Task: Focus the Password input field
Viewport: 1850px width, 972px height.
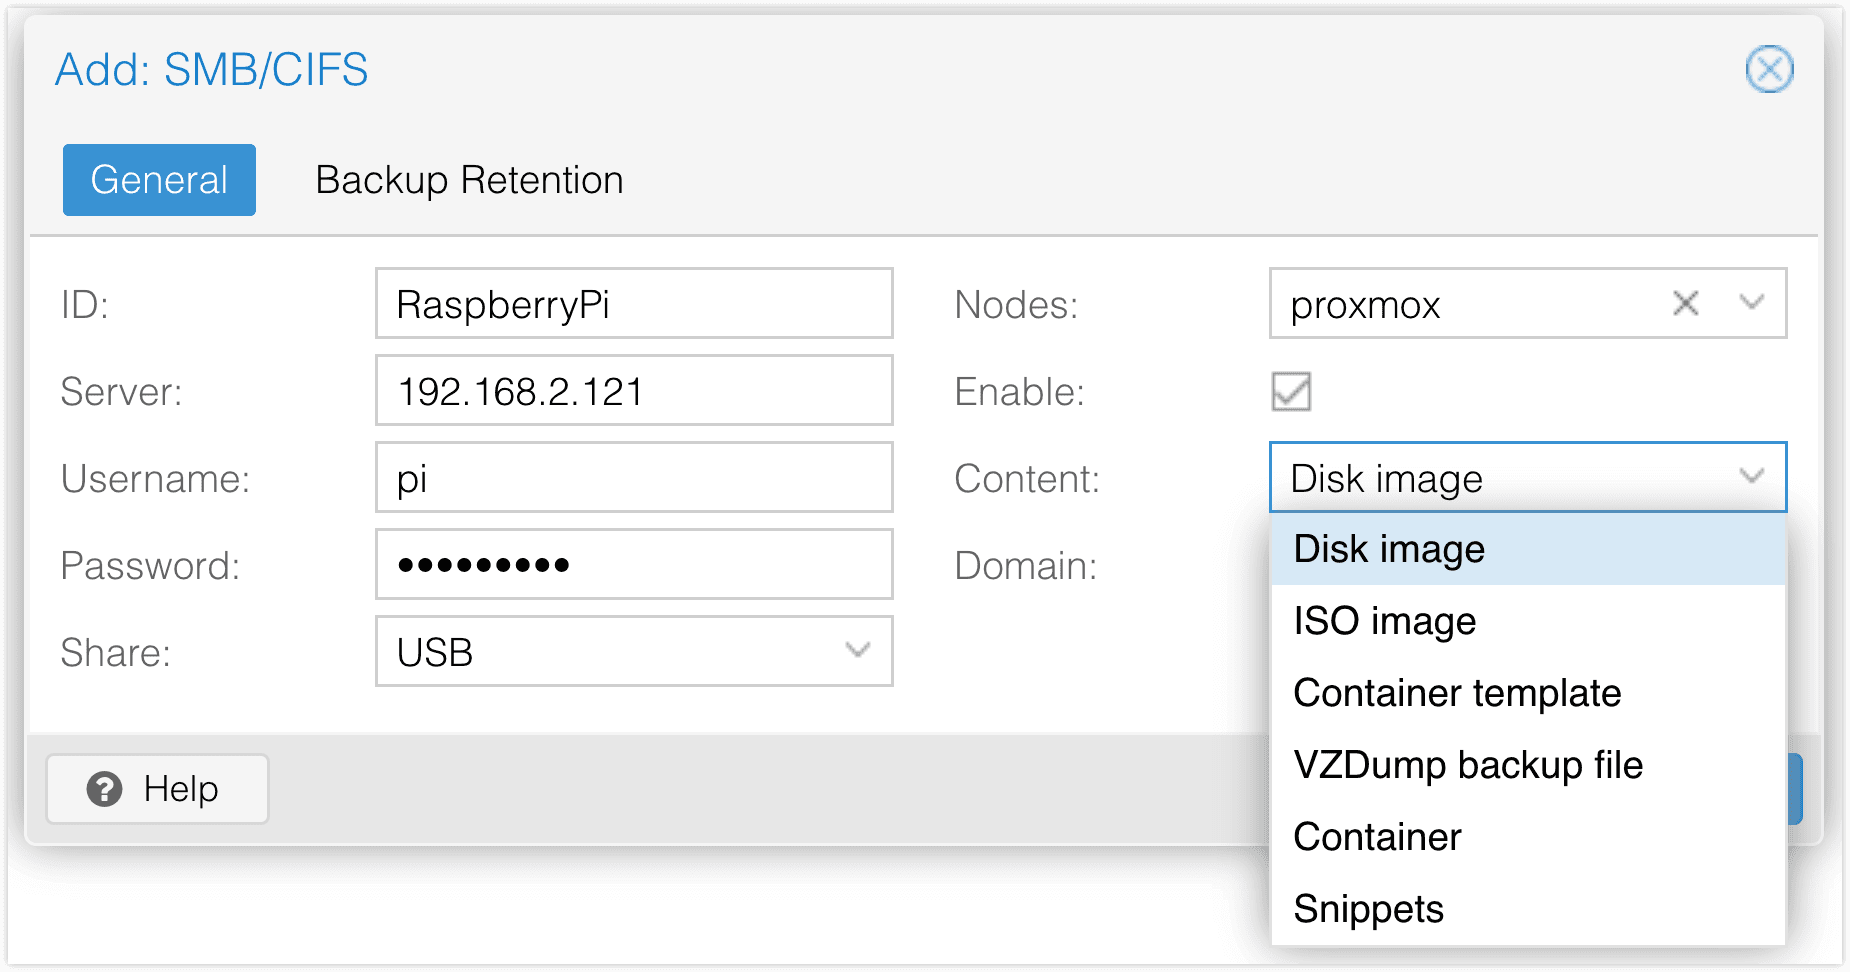Action: click(634, 564)
